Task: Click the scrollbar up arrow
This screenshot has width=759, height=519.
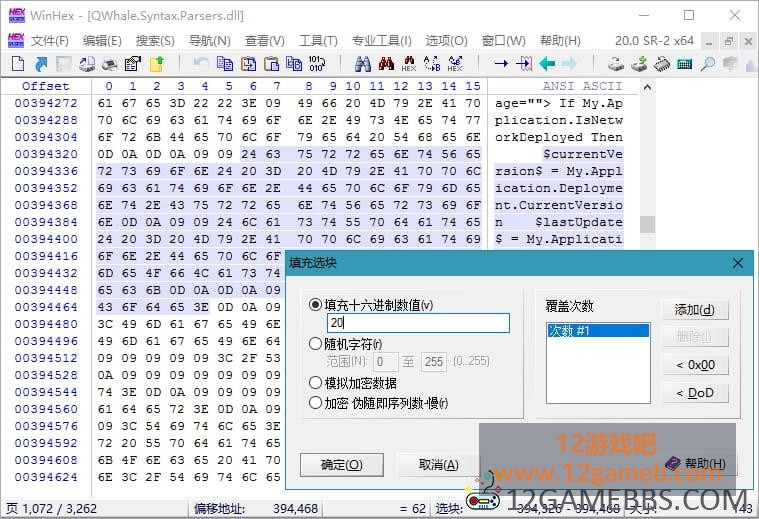Action: (x=647, y=88)
